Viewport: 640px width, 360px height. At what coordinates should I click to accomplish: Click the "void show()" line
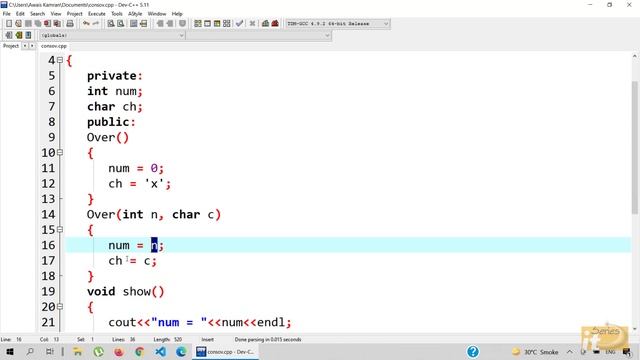point(125,291)
